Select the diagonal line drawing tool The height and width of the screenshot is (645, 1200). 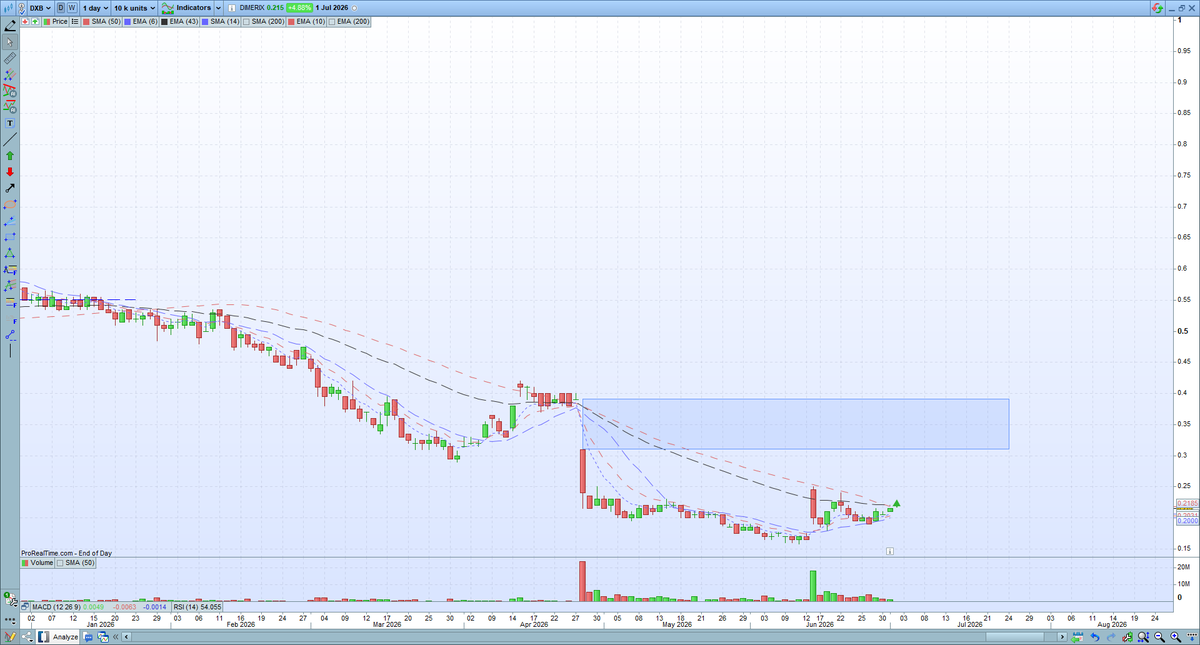10,139
